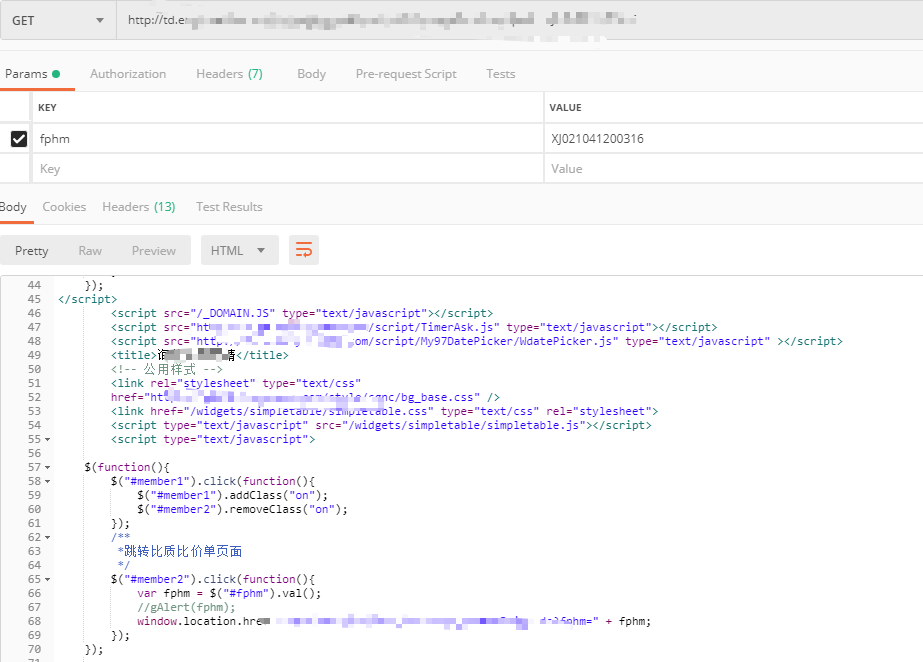This screenshot has width=923, height=662.
Task: Click the WdatePicker.js script line
Action: [477, 341]
